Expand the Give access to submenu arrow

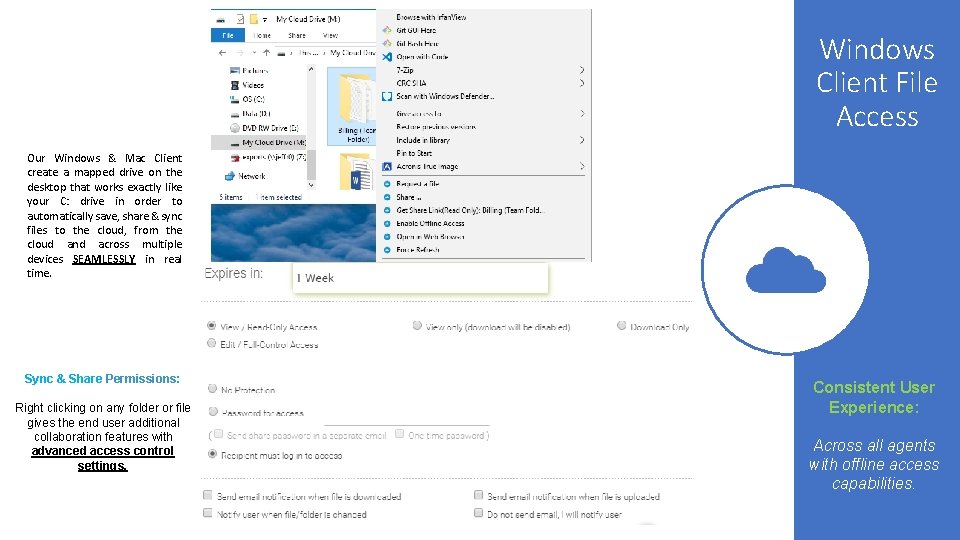coord(582,113)
